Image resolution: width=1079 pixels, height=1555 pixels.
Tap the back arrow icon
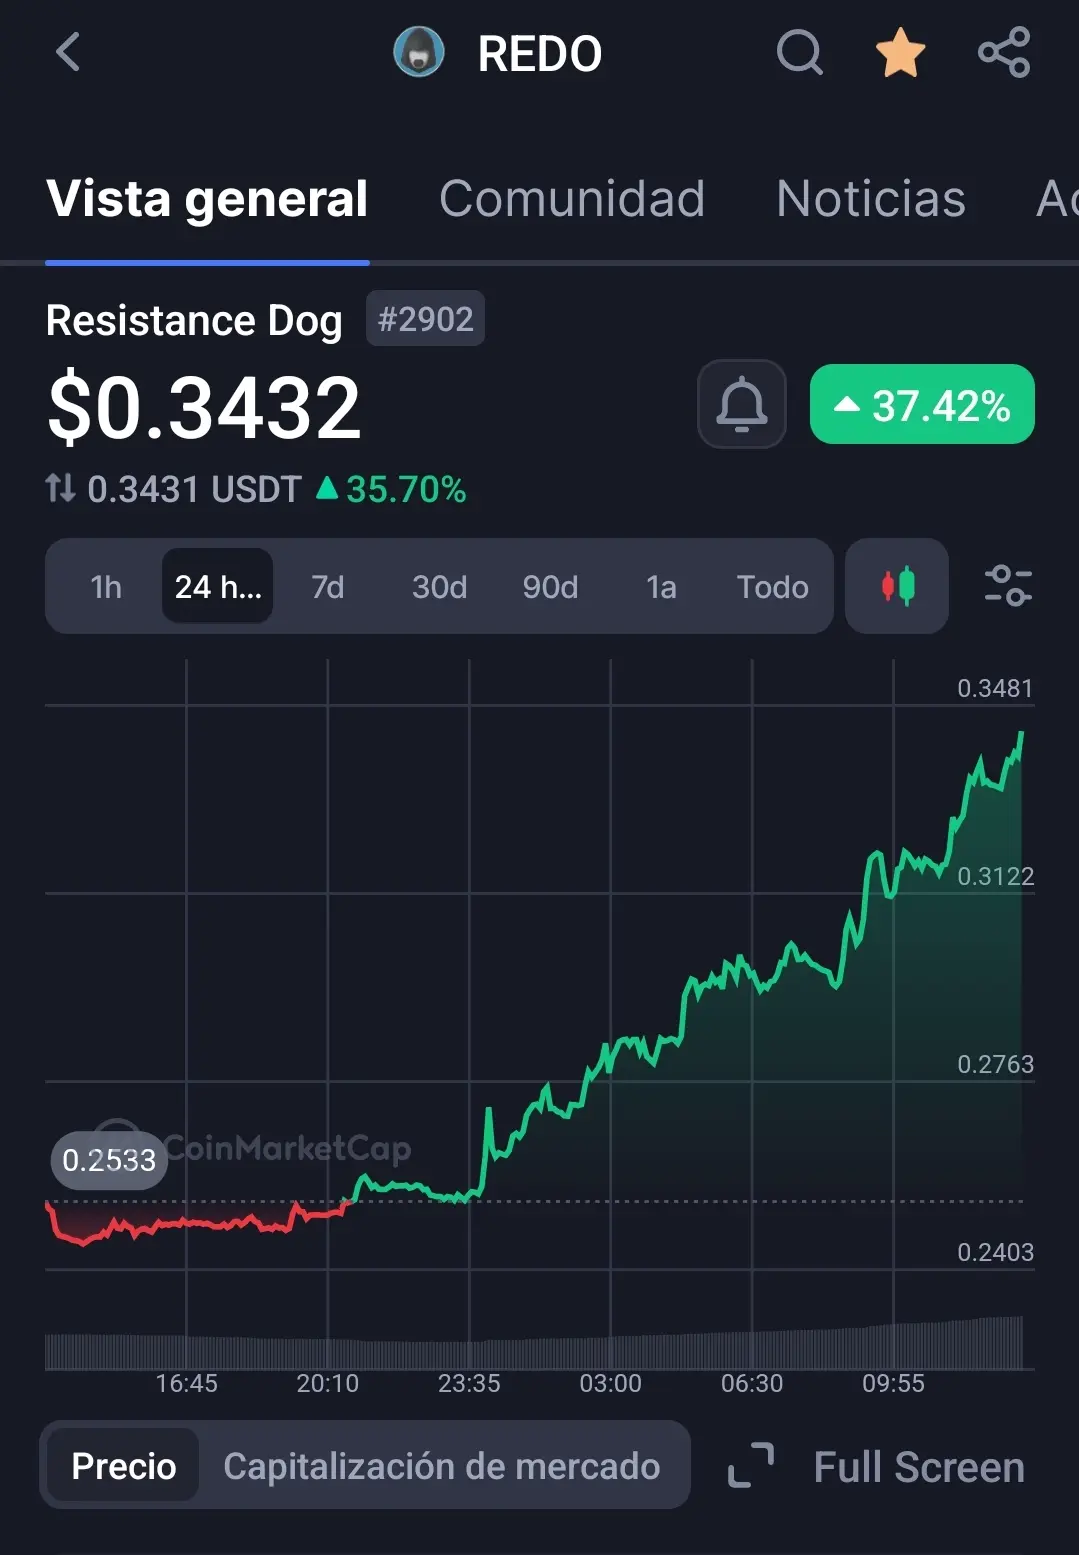68,53
